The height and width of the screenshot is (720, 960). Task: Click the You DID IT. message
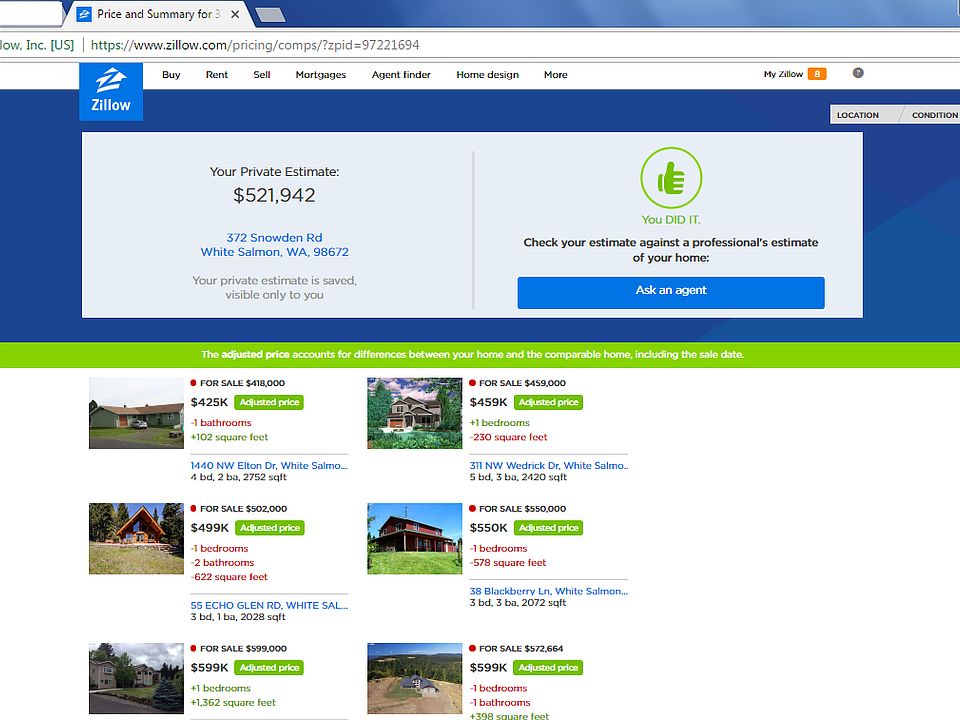pyautogui.click(x=671, y=219)
